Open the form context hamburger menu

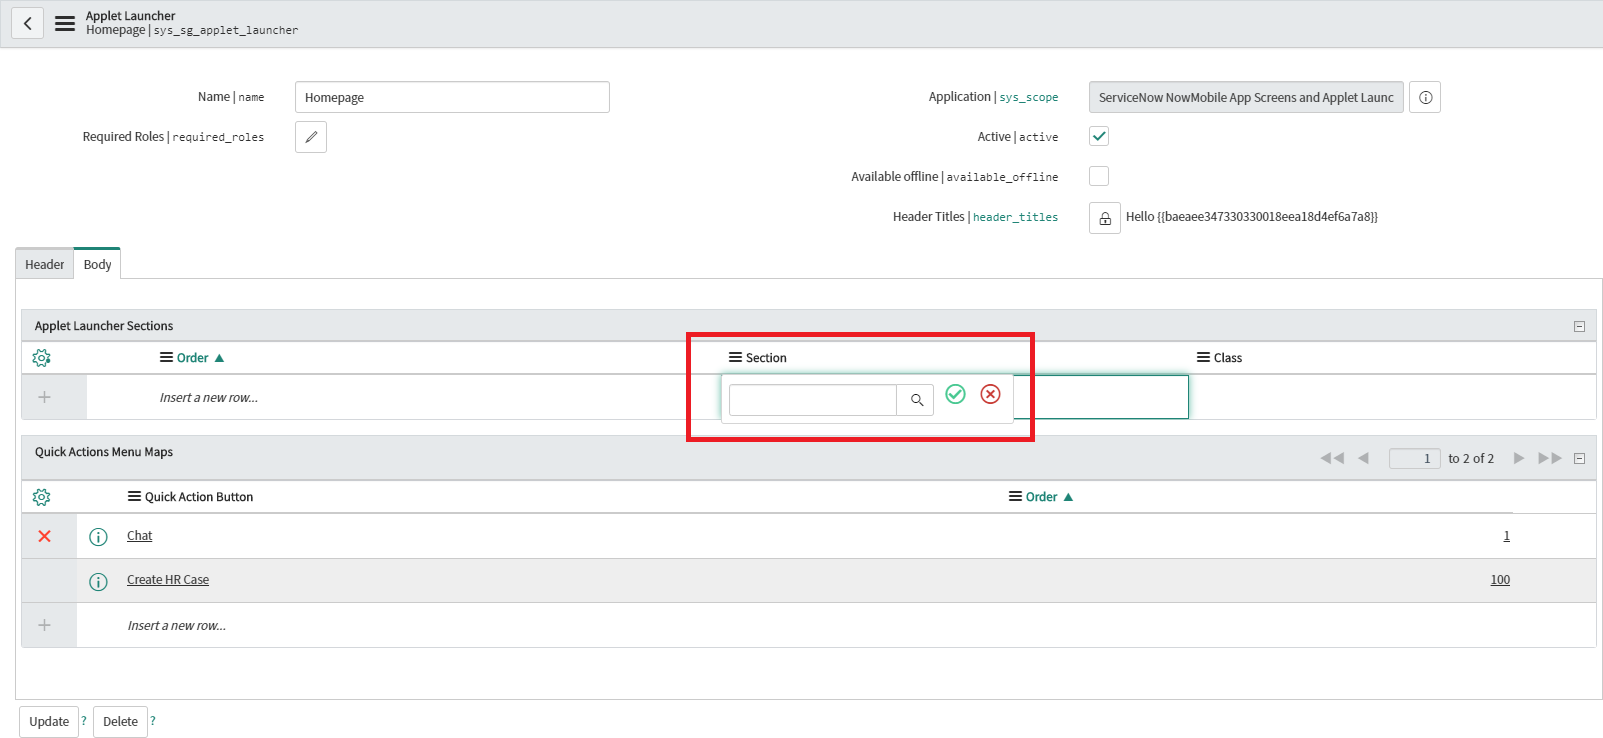pyautogui.click(x=65, y=23)
